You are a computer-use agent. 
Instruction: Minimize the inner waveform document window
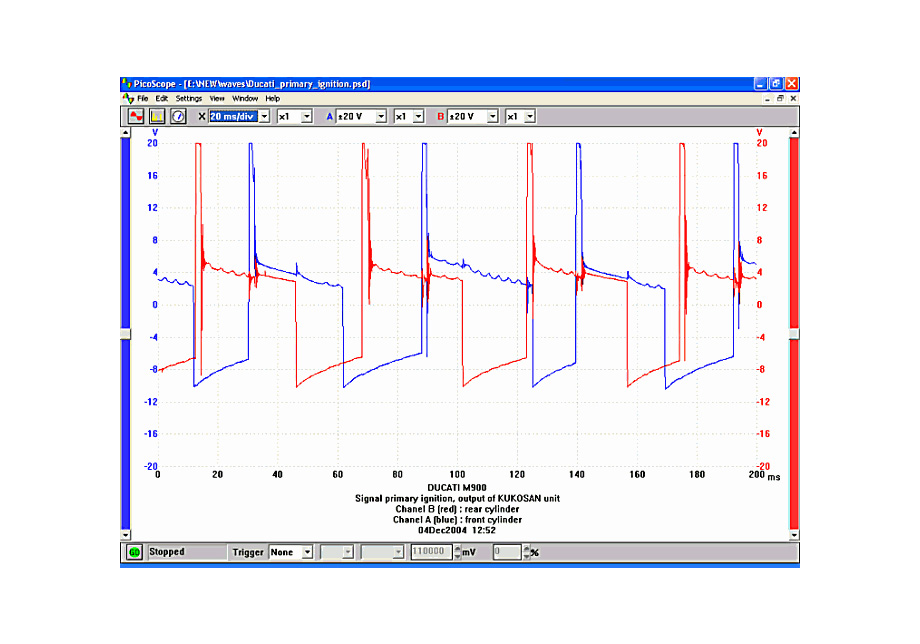pos(767,99)
